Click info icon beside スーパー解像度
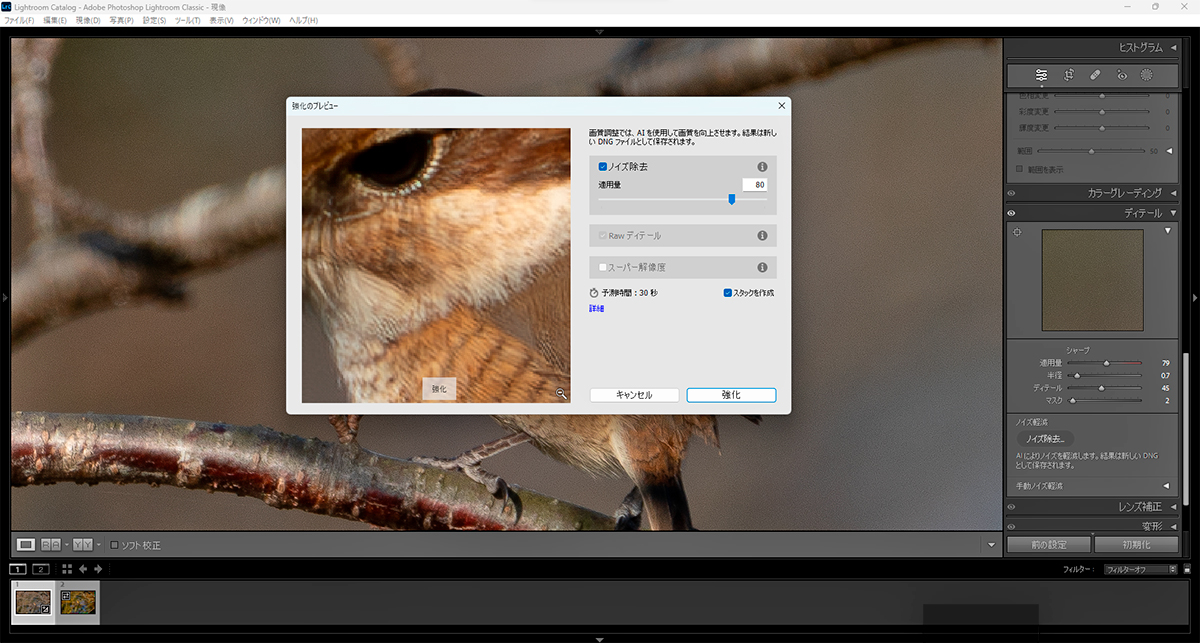The height and width of the screenshot is (643, 1200). [x=762, y=268]
